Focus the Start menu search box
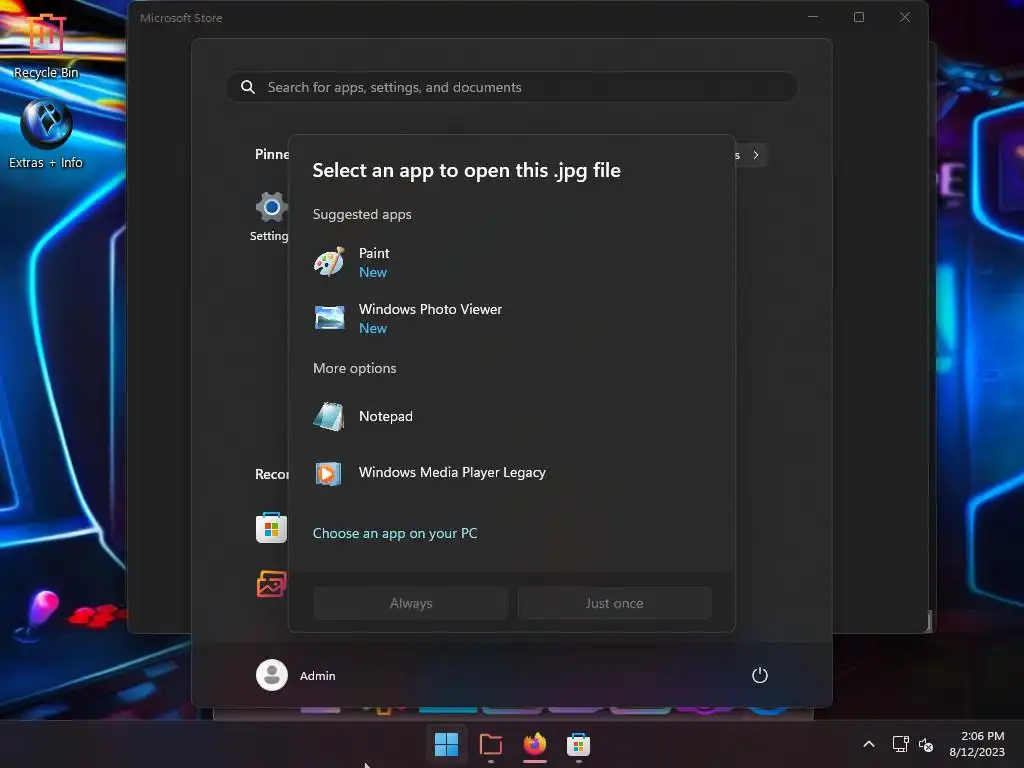 (511, 87)
